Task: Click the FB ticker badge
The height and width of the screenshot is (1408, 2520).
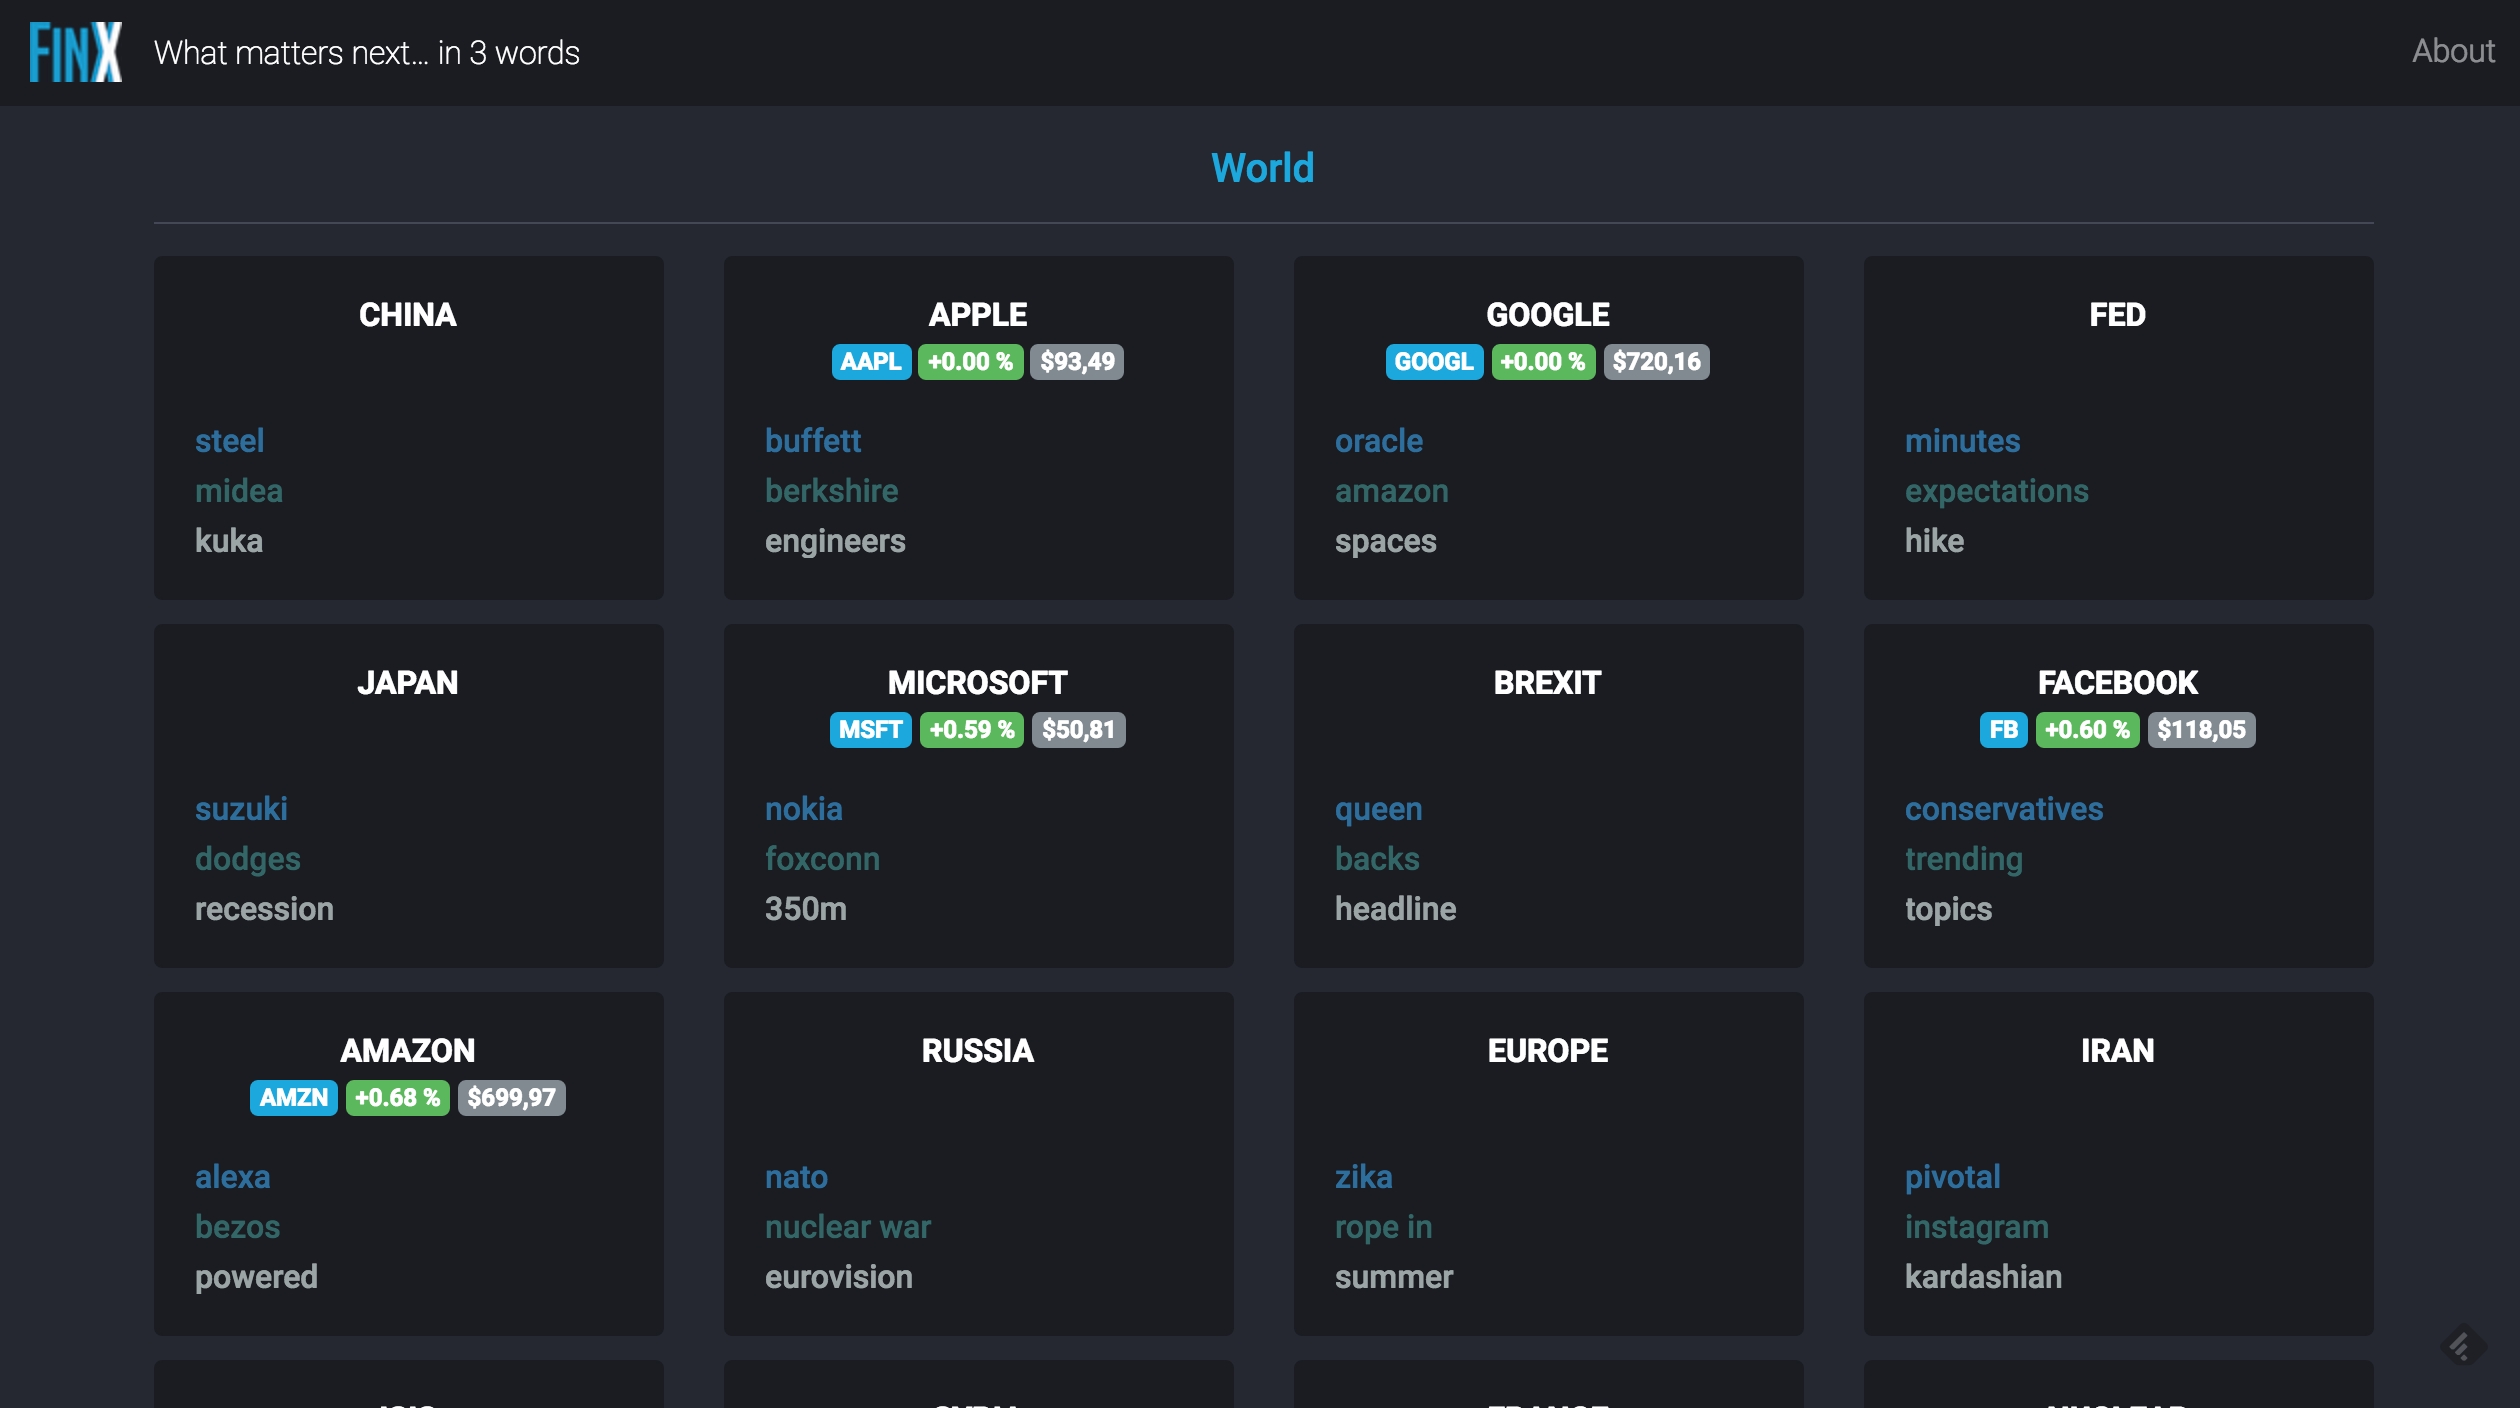Action: click(x=2003, y=730)
